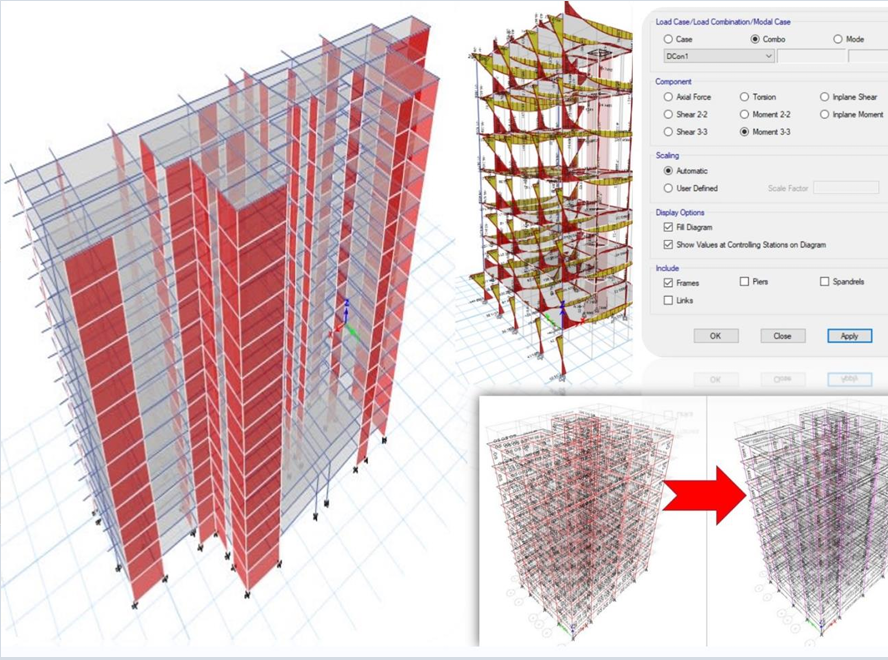888x660 pixels.
Task: Choose the Inplane Shear component
Action: (825, 97)
